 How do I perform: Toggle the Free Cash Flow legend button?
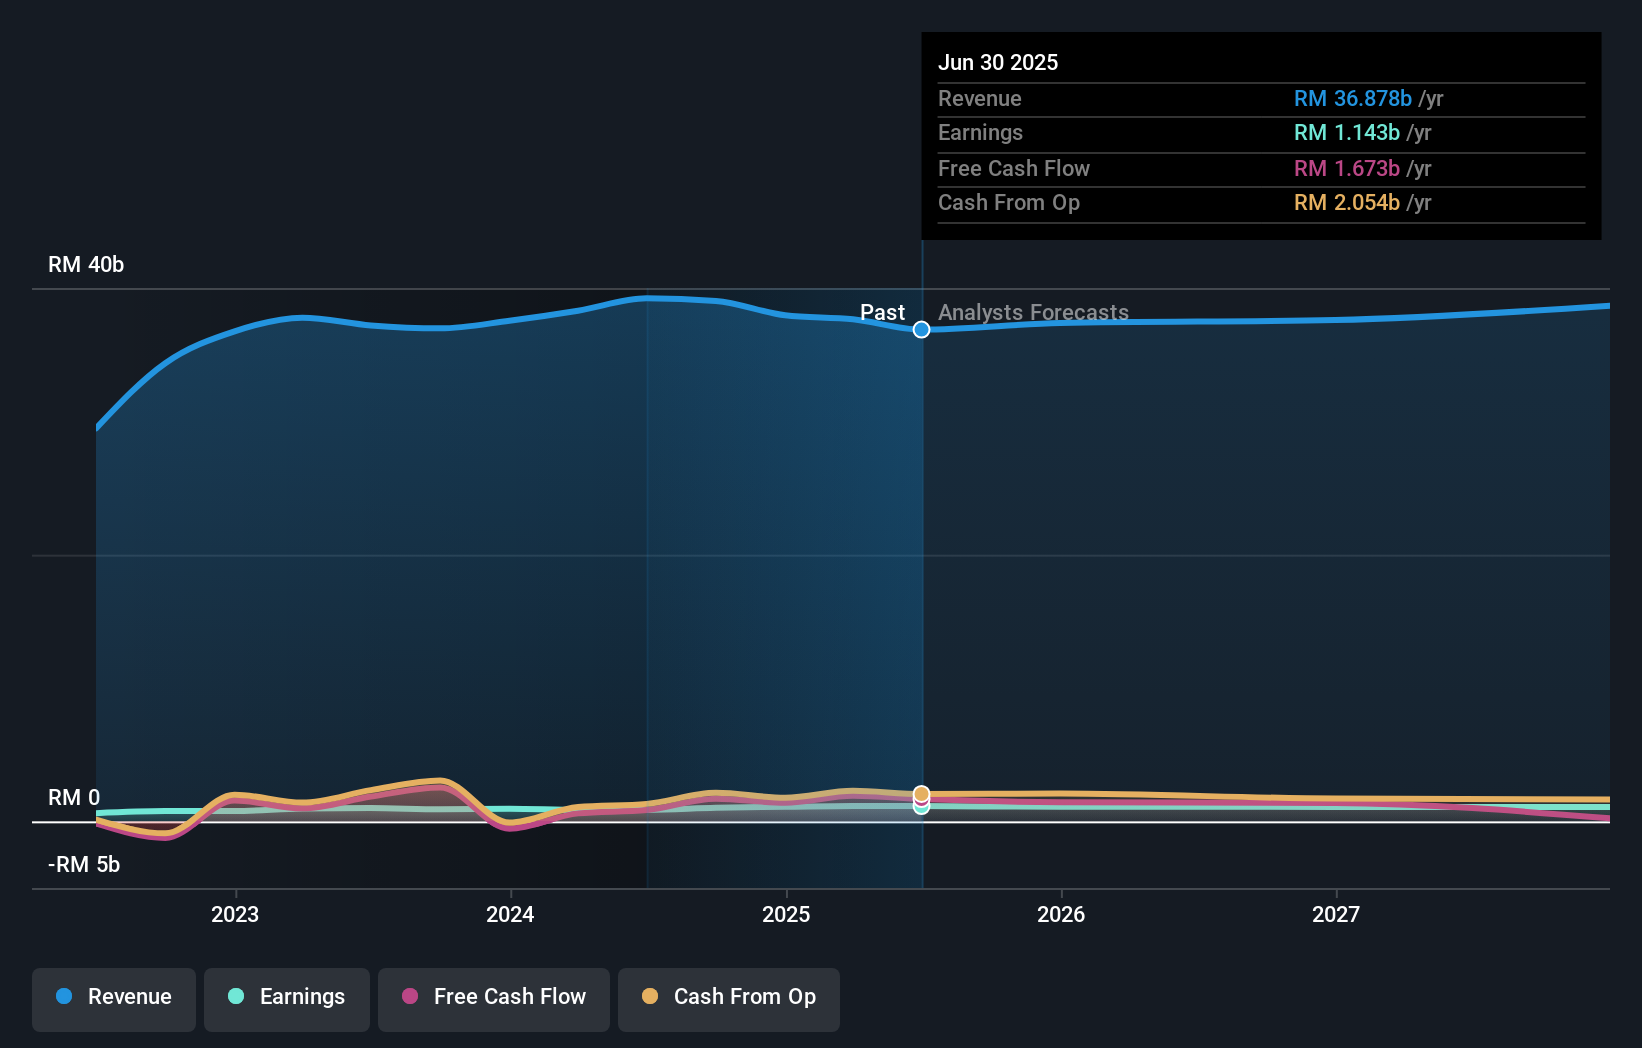coord(494,999)
